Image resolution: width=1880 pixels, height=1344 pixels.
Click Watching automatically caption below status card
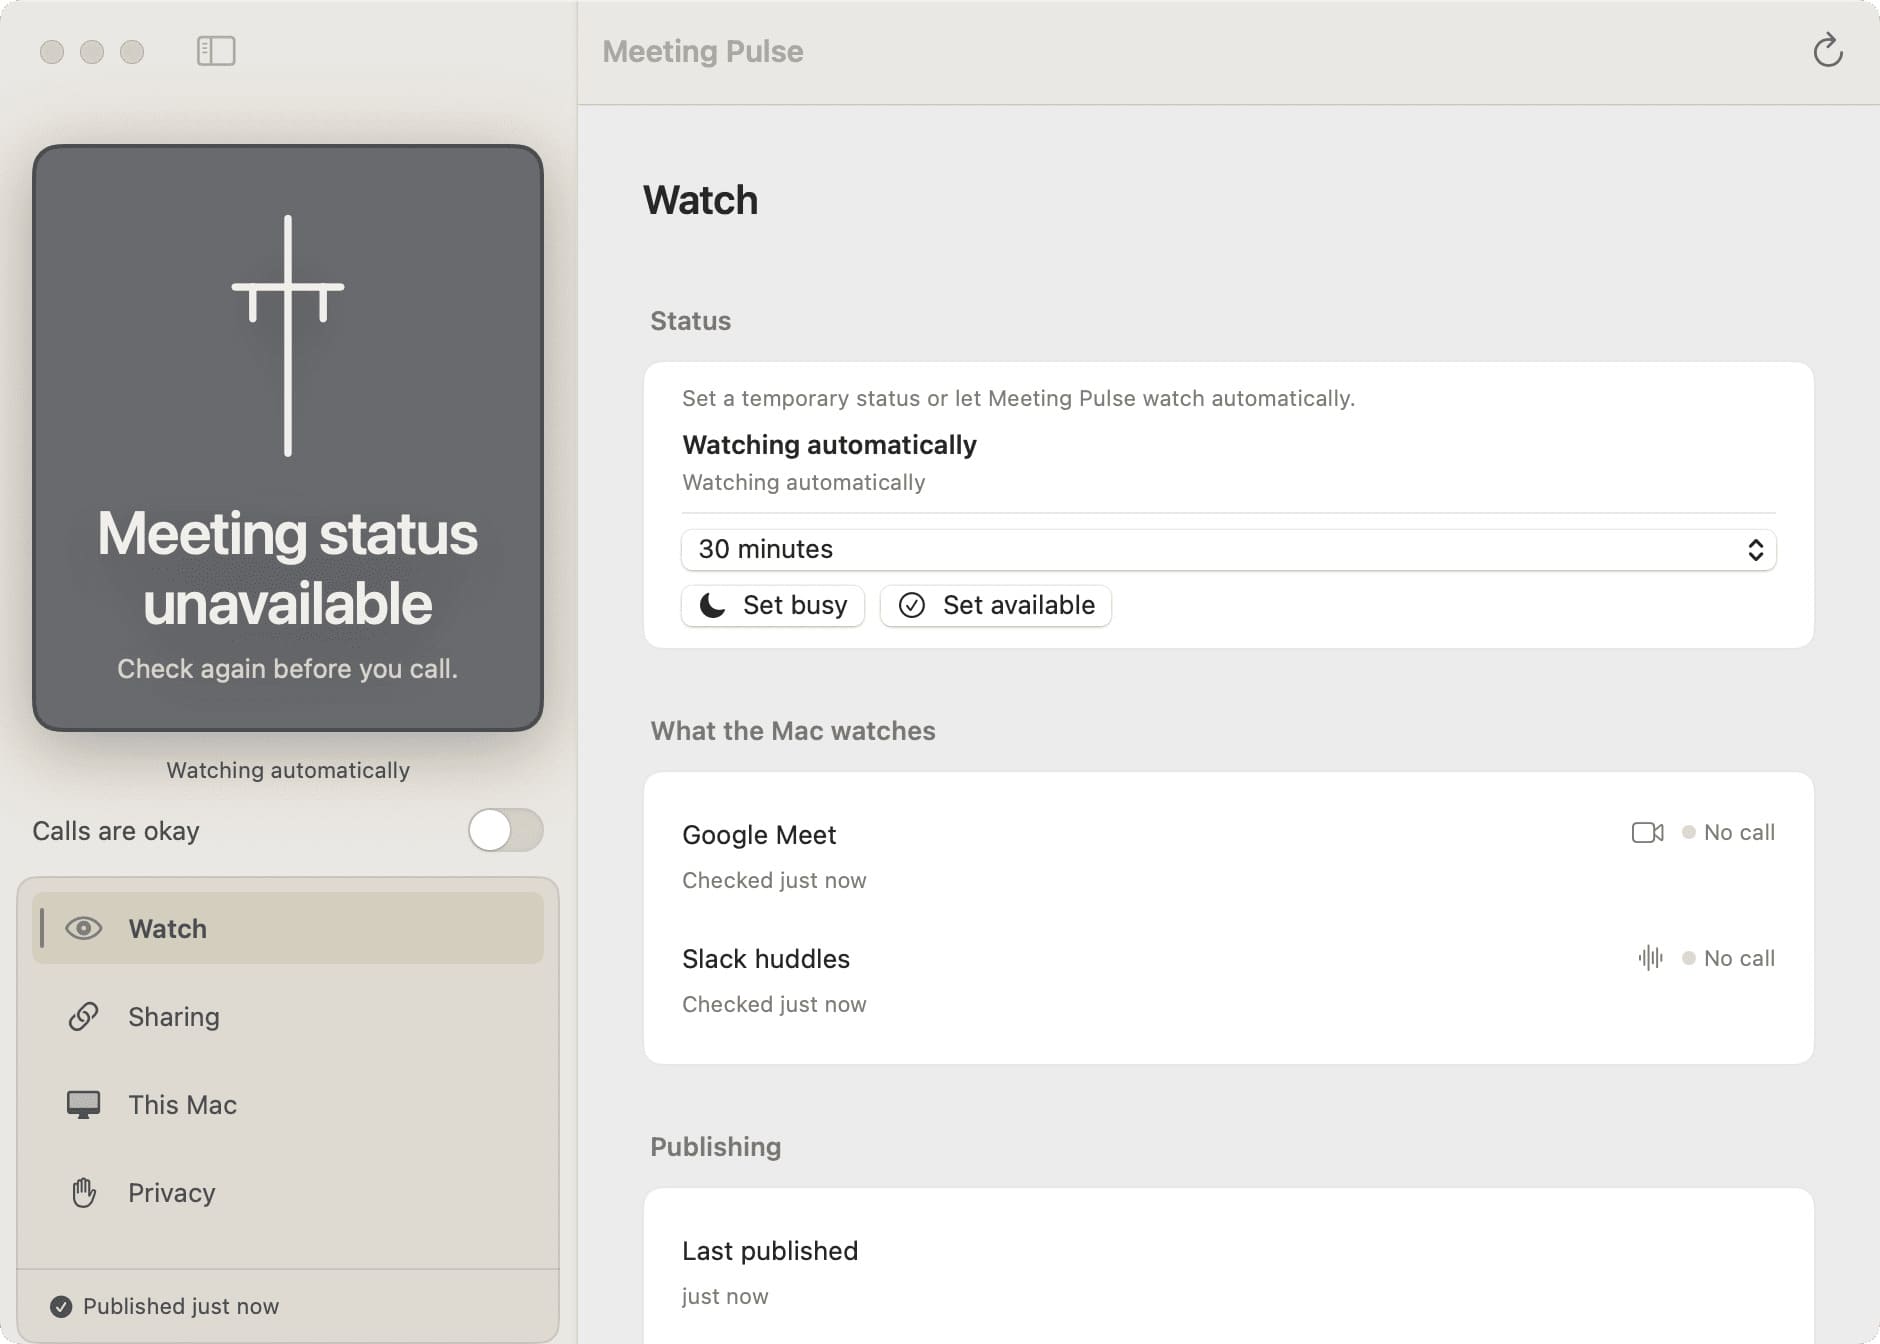288,770
